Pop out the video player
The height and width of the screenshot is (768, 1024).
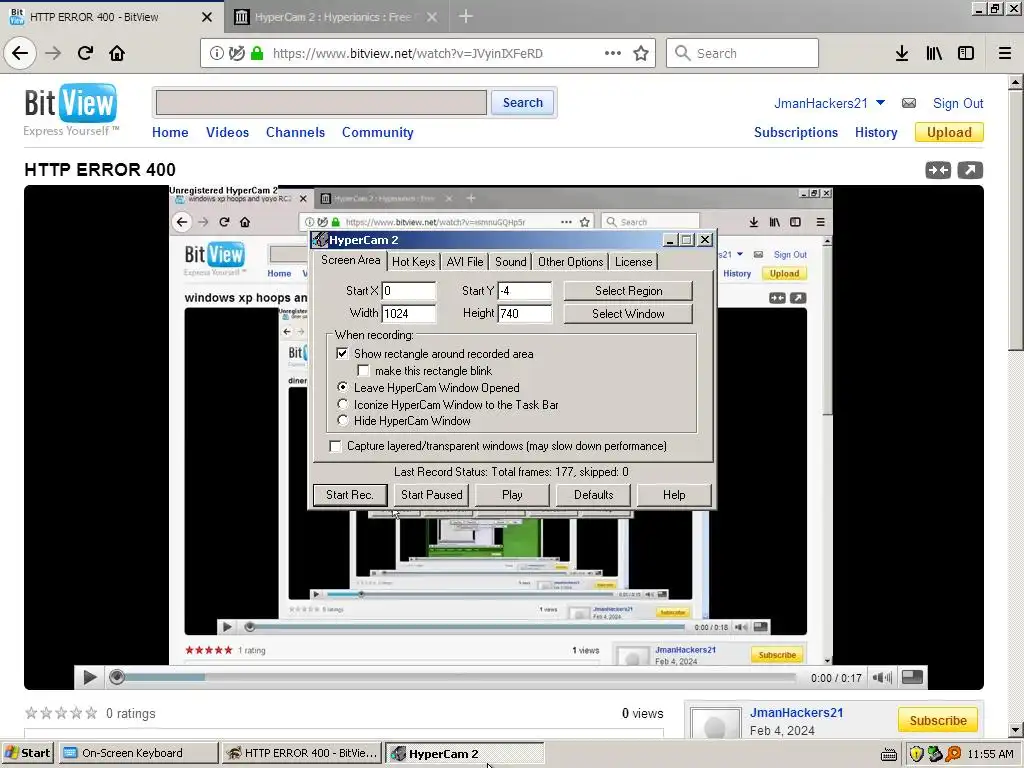click(970, 170)
